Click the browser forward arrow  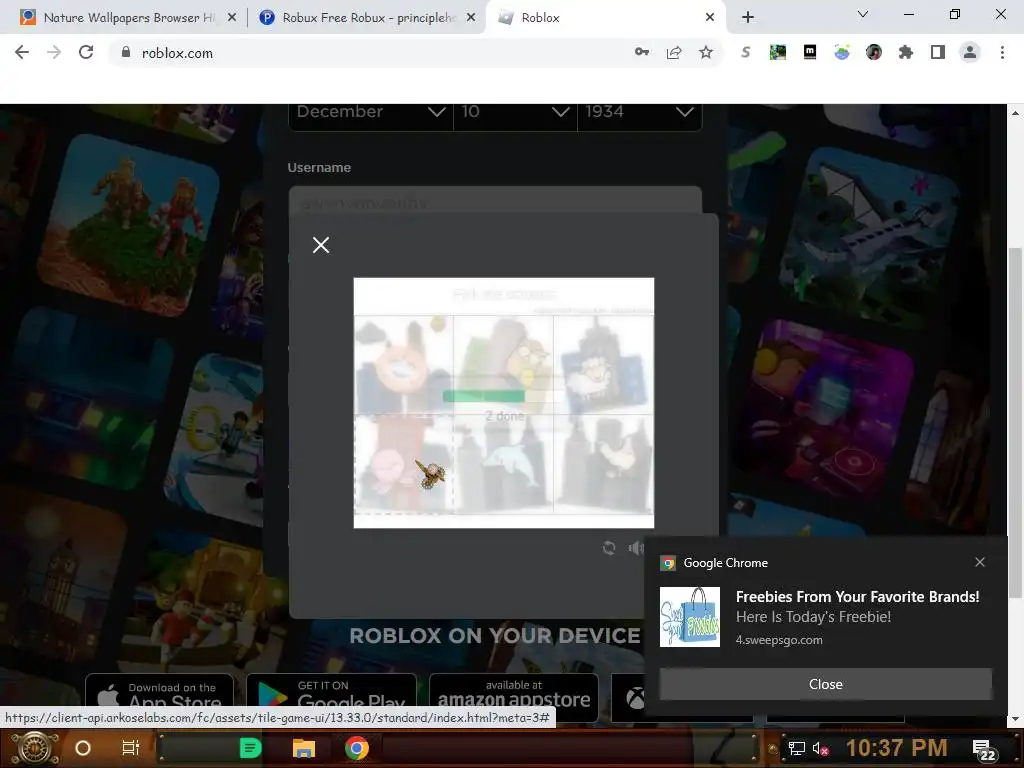click(x=54, y=52)
